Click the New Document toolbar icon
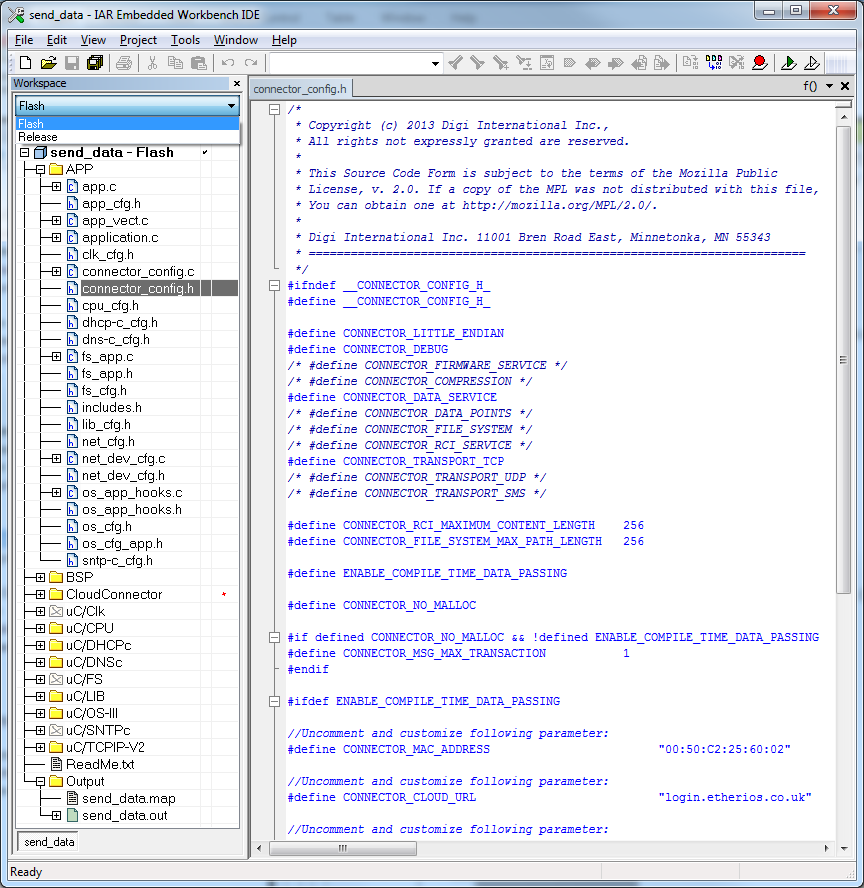The width and height of the screenshot is (864, 888). [x=25, y=63]
